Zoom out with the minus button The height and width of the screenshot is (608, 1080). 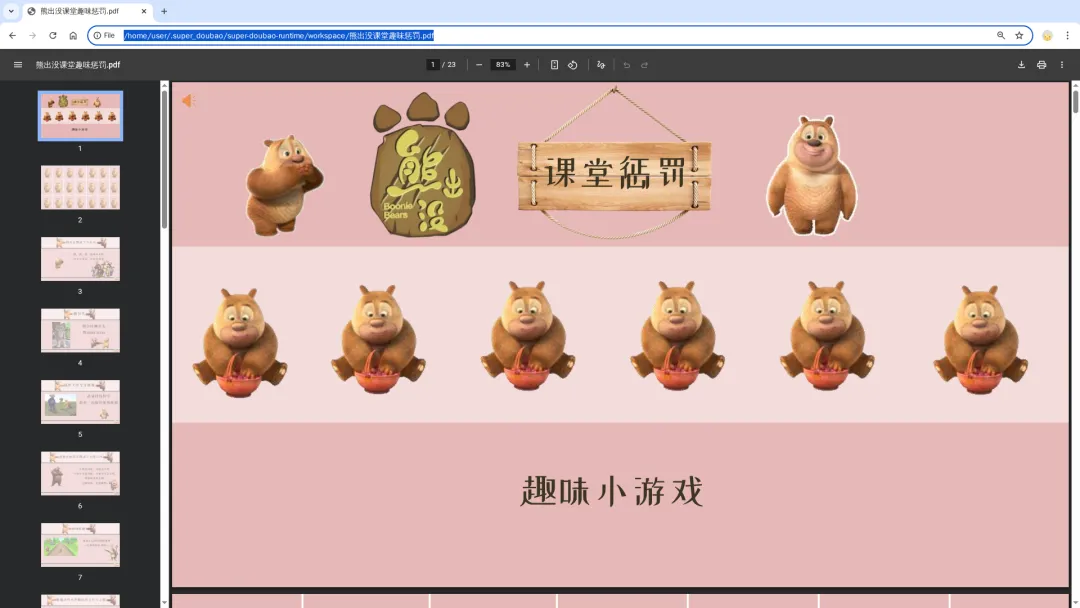point(479,65)
